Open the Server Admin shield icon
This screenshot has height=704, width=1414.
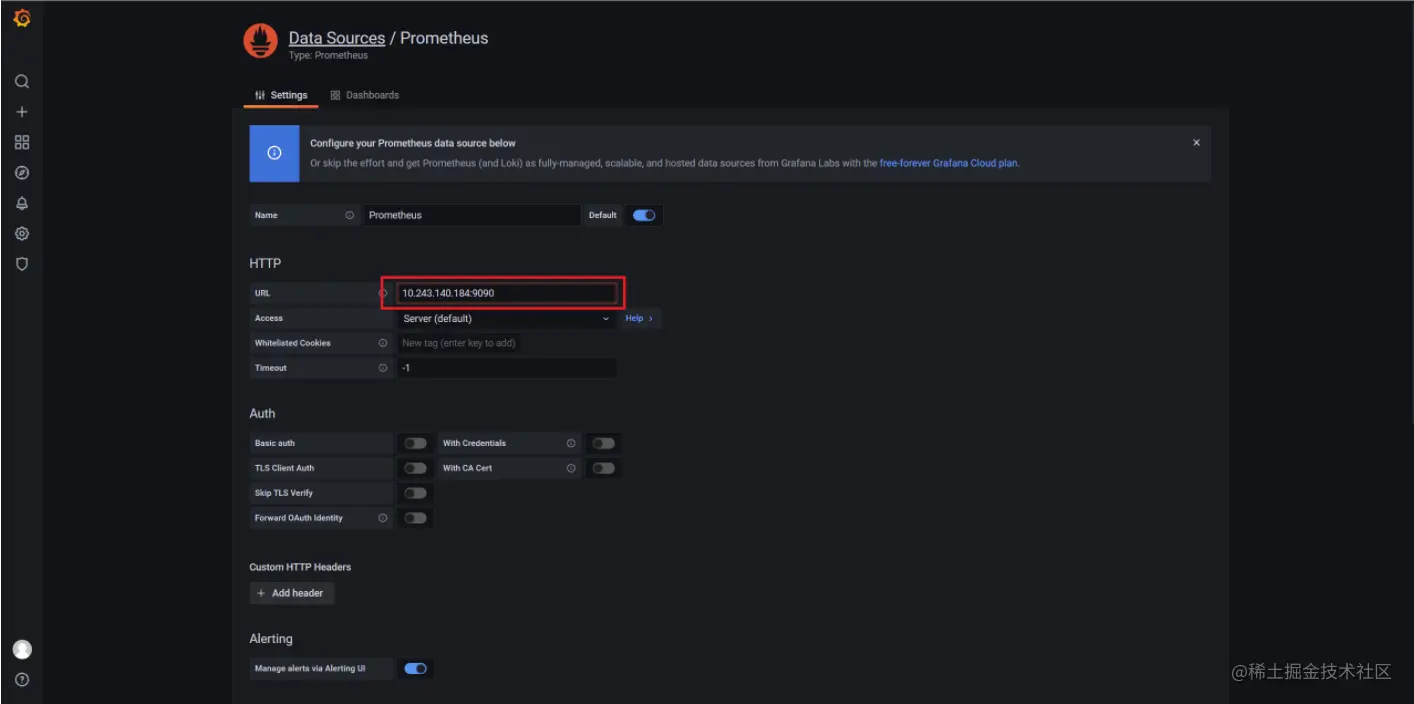click(x=22, y=264)
